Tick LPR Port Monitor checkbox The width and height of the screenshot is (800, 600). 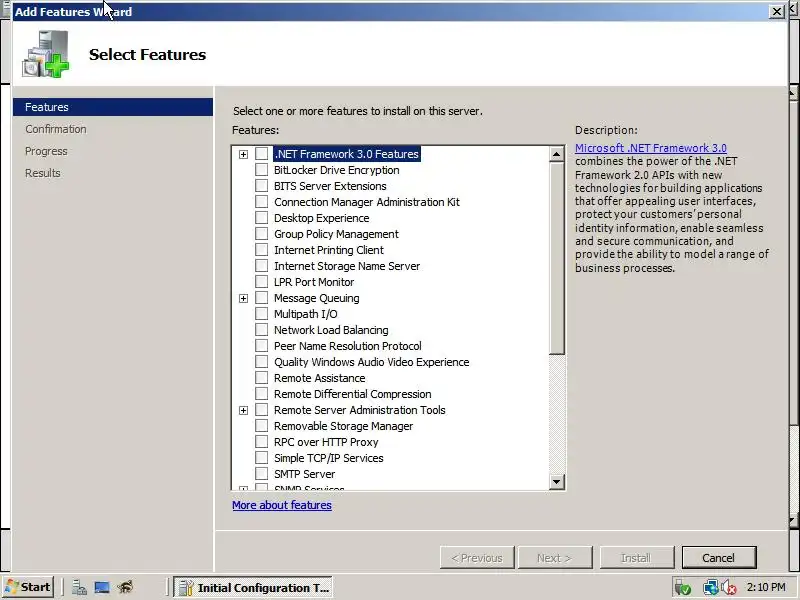click(261, 282)
